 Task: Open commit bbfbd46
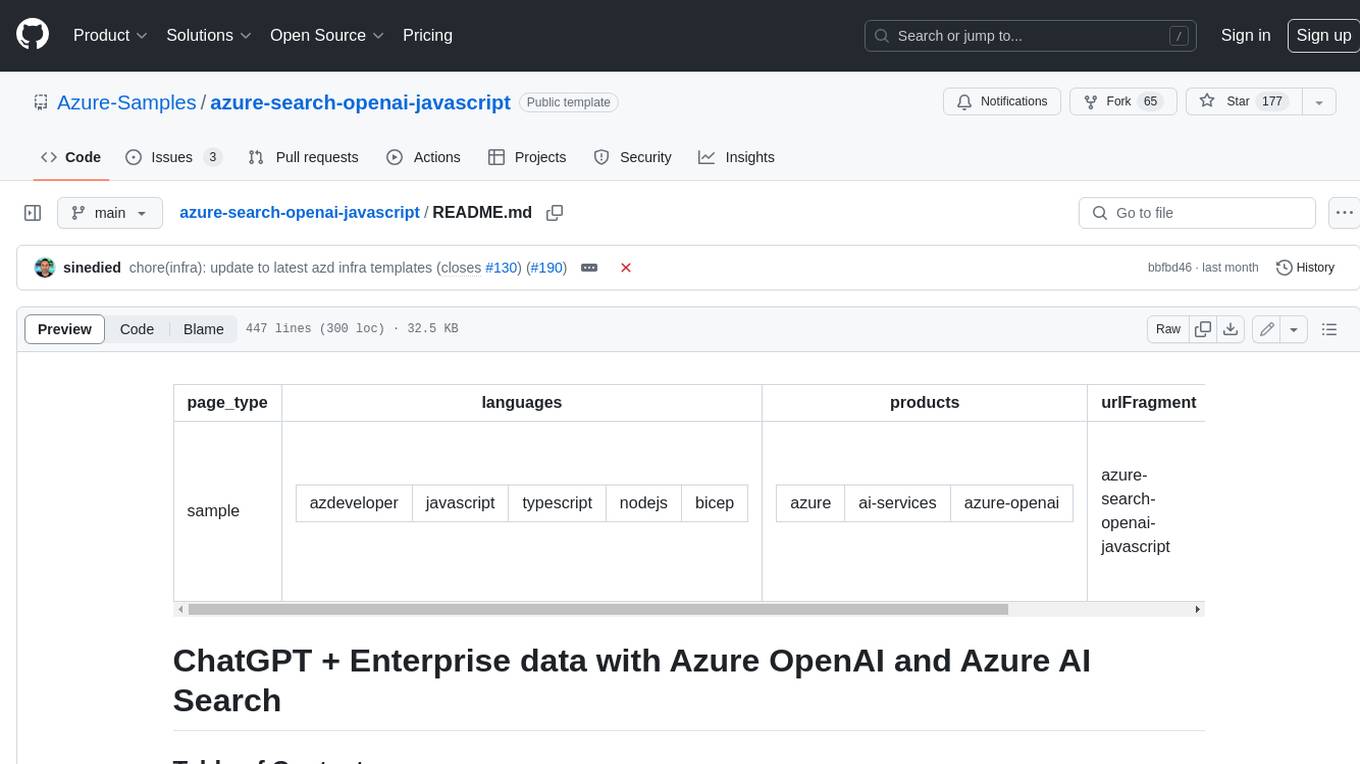click(x=1169, y=267)
